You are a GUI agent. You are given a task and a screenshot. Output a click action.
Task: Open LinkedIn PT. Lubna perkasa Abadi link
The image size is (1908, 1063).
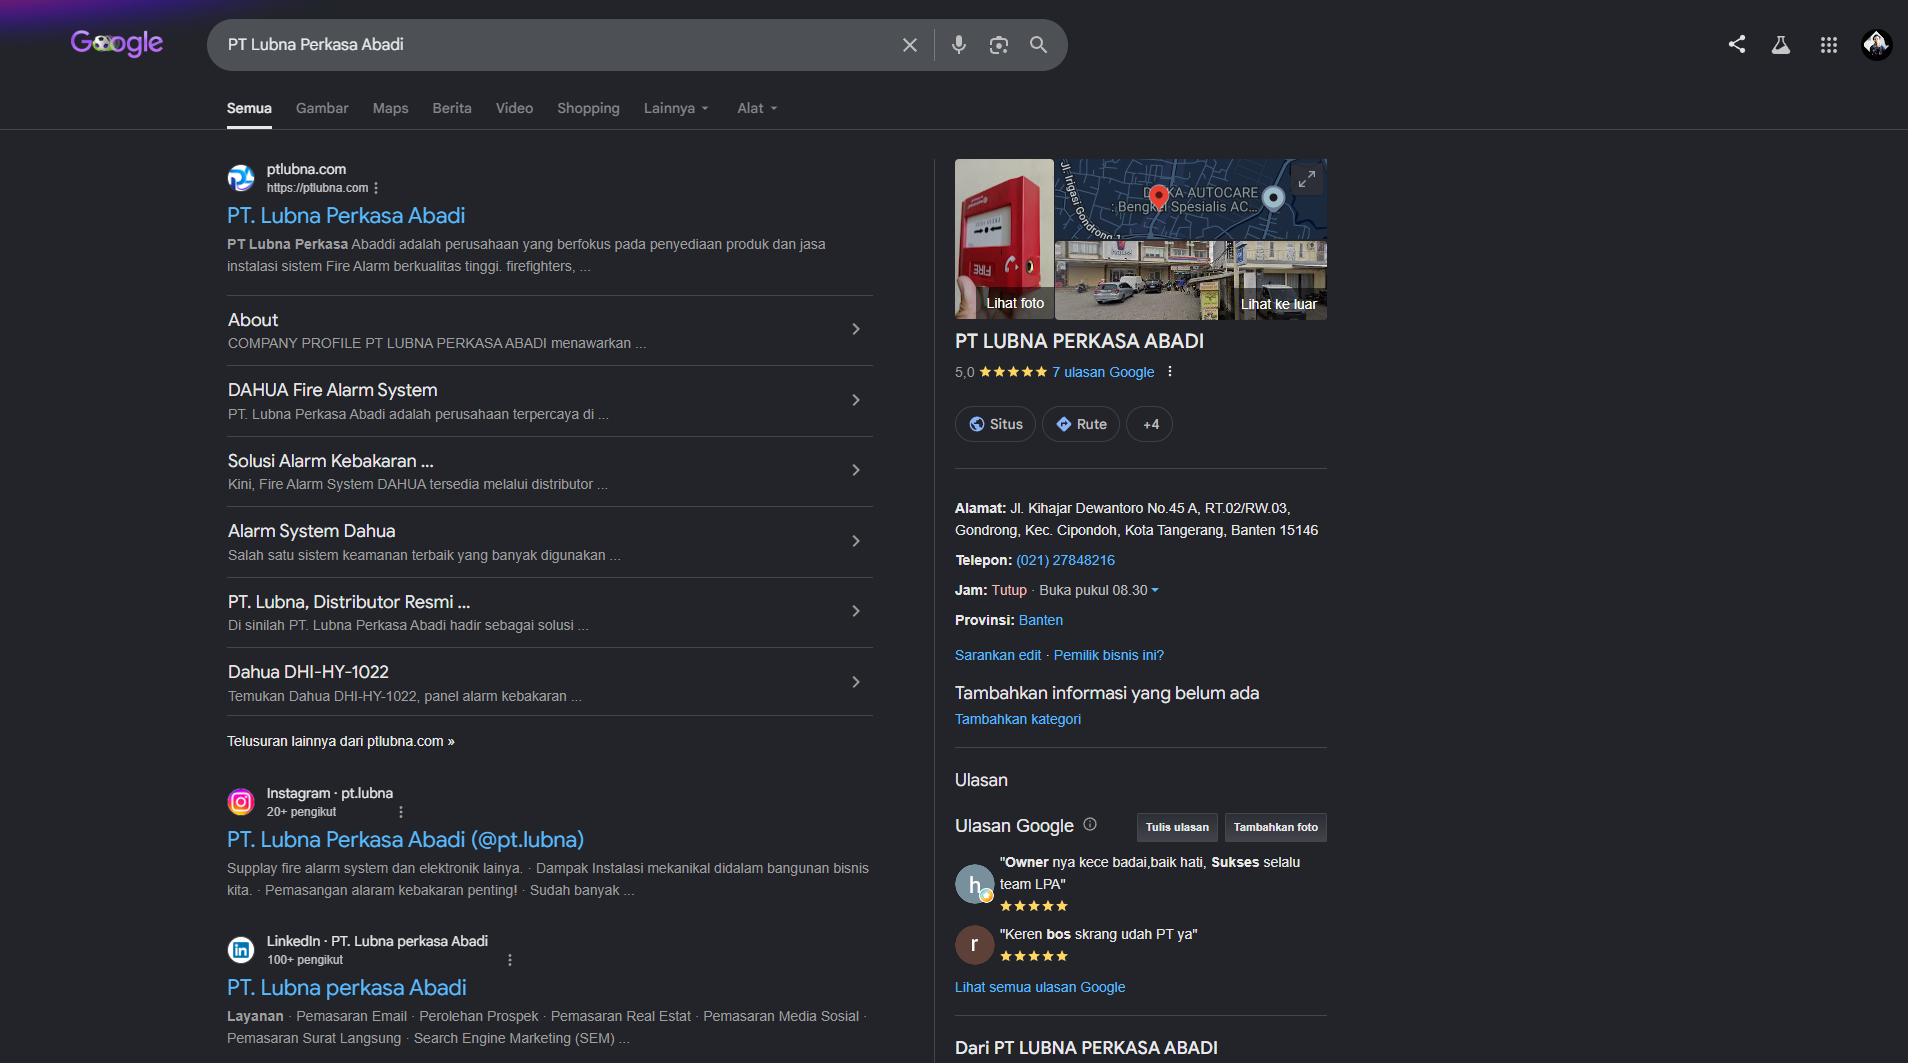[x=347, y=988]
